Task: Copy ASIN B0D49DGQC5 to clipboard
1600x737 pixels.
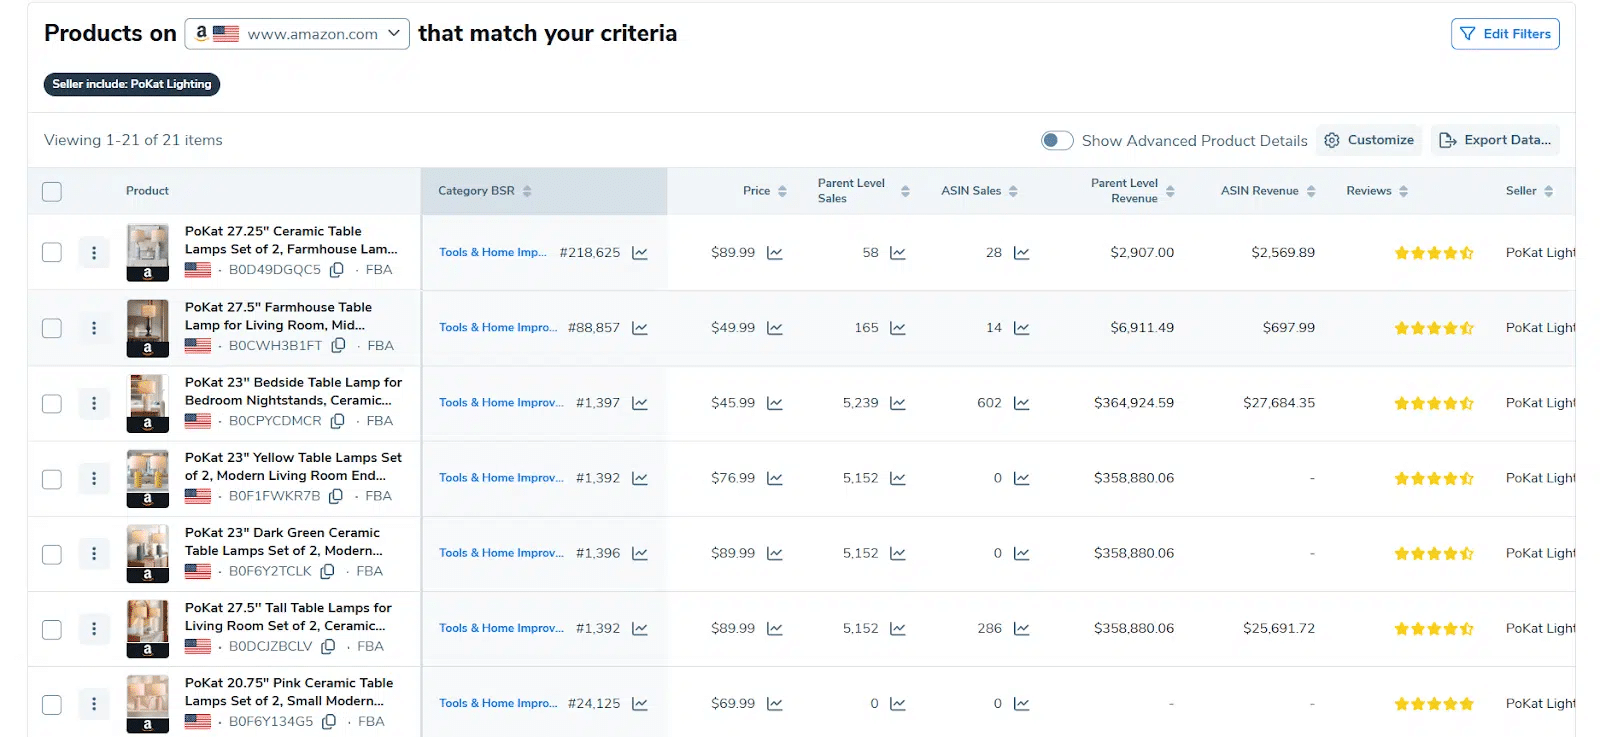Action: tap(337, 270)
